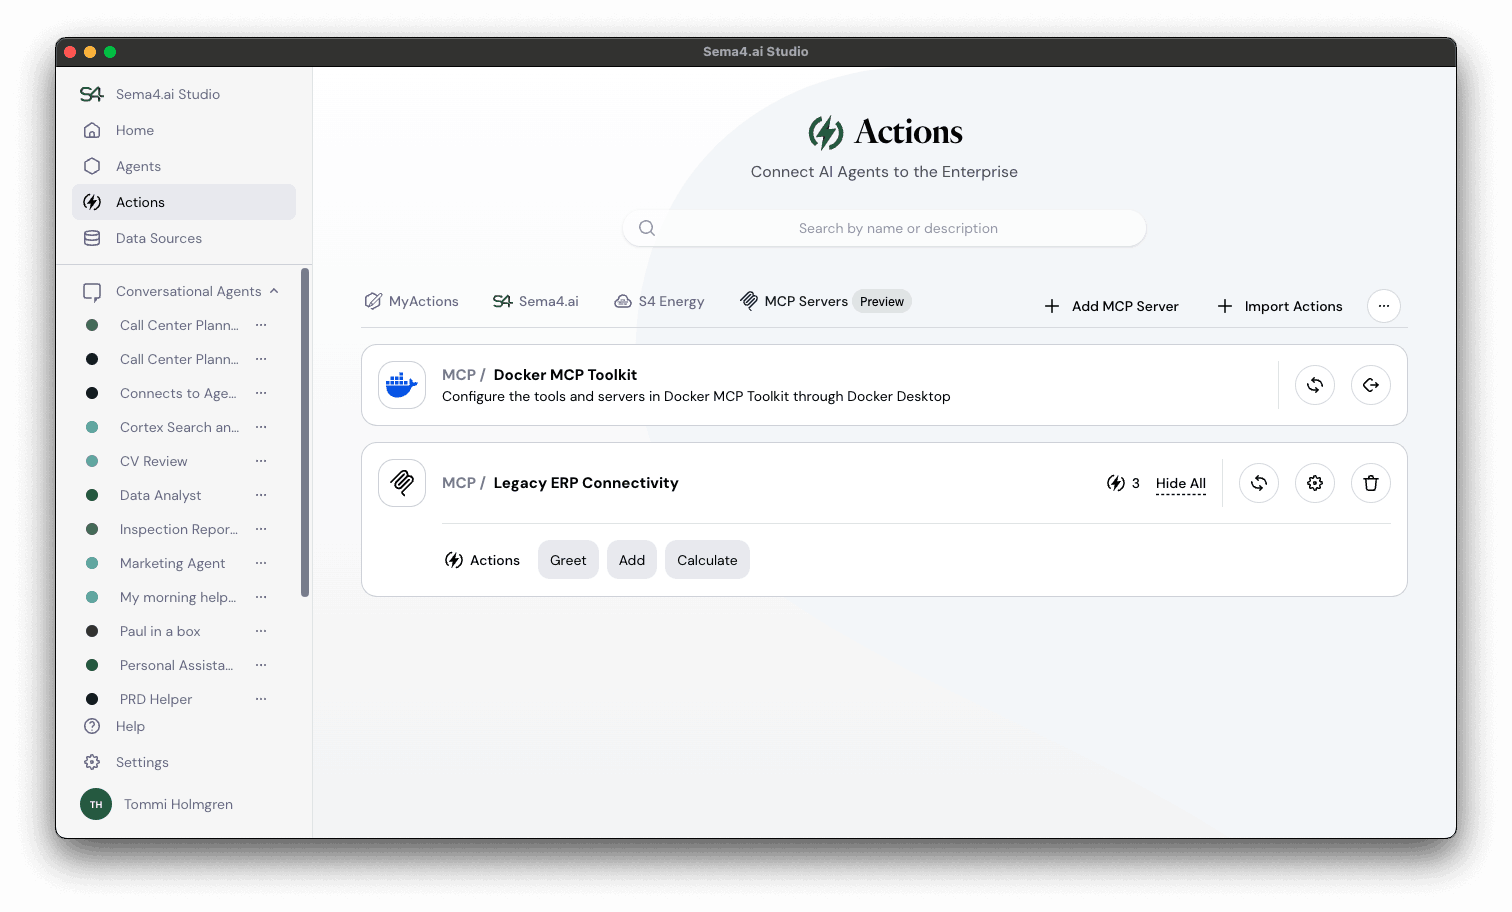Hide all actions of Legacy ERP Connectivity
Screen dimensions: 1512x912
tap(1180, 483)
